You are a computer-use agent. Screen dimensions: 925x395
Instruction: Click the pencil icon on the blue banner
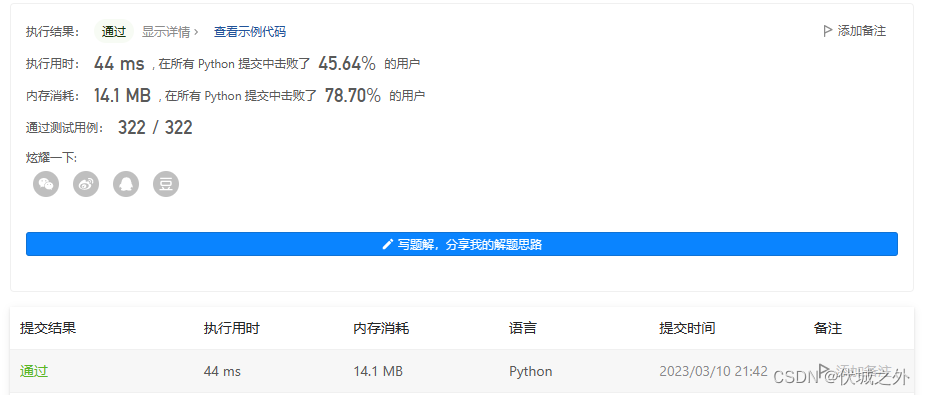(x=388, y=244)
